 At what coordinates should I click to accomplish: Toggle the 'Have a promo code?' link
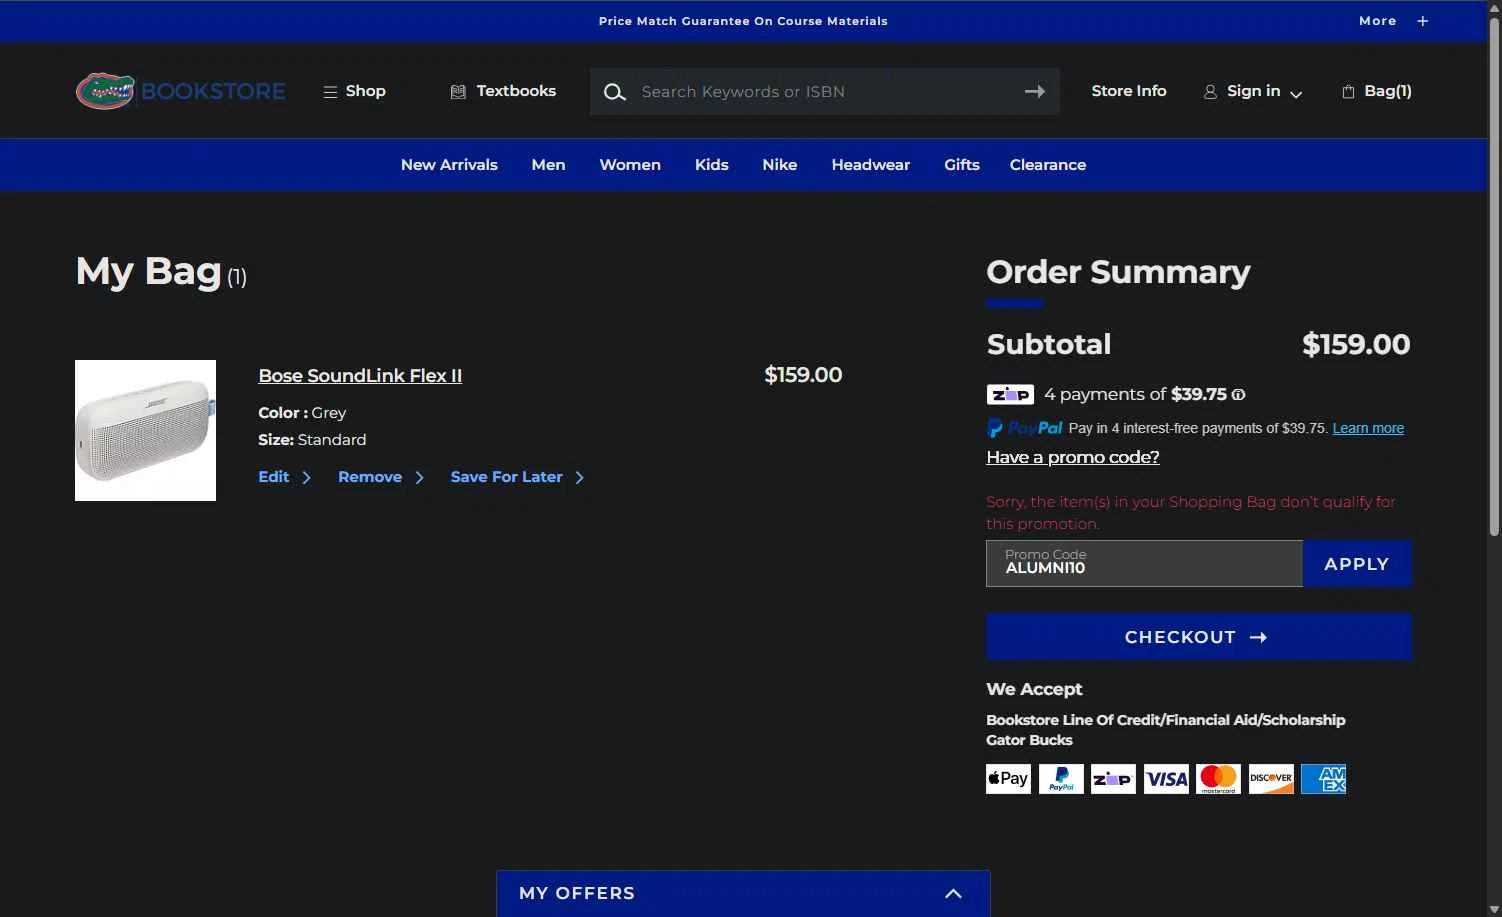click(x=1073, y=457)
